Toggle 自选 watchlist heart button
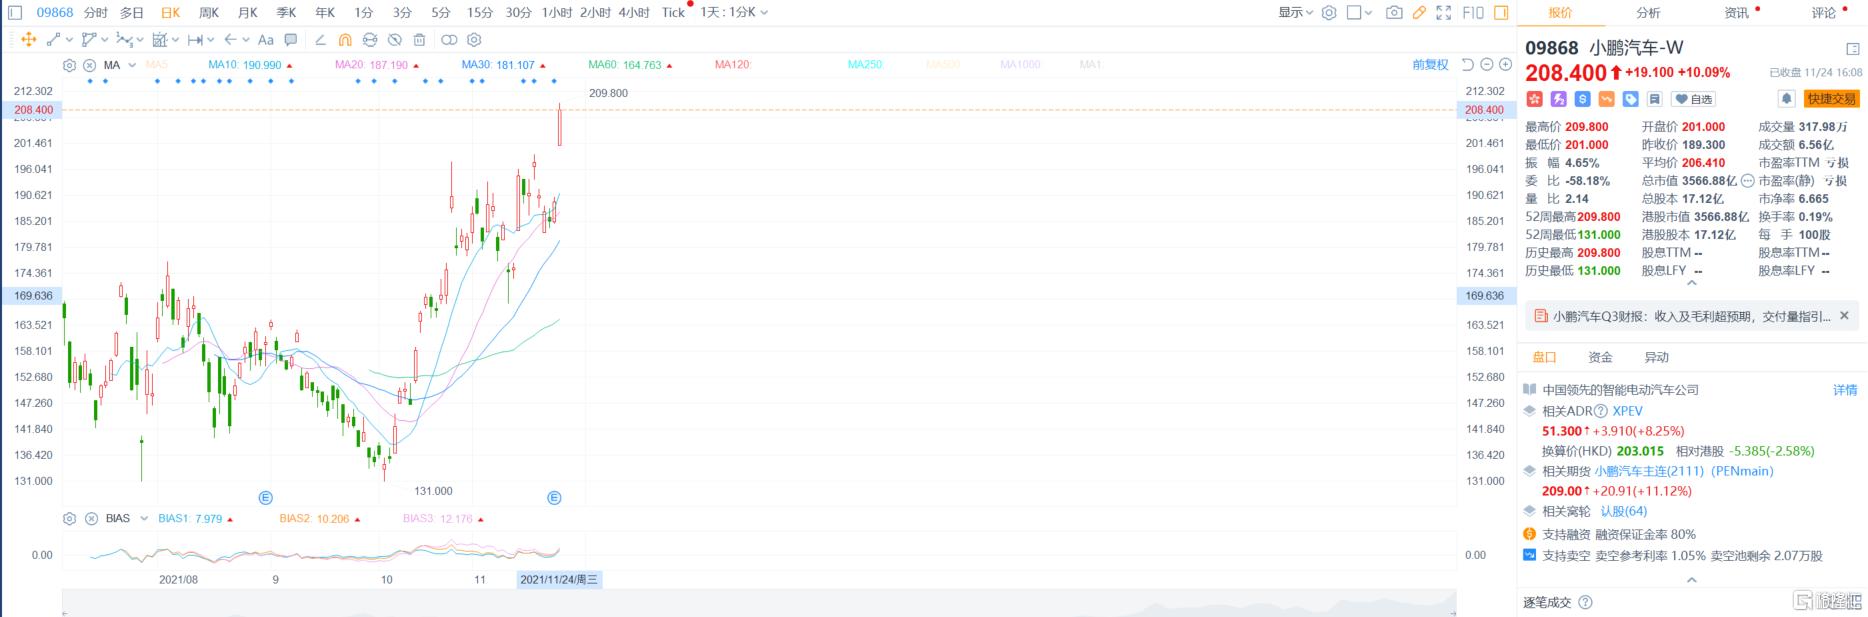 click(x=1694, y=99)
